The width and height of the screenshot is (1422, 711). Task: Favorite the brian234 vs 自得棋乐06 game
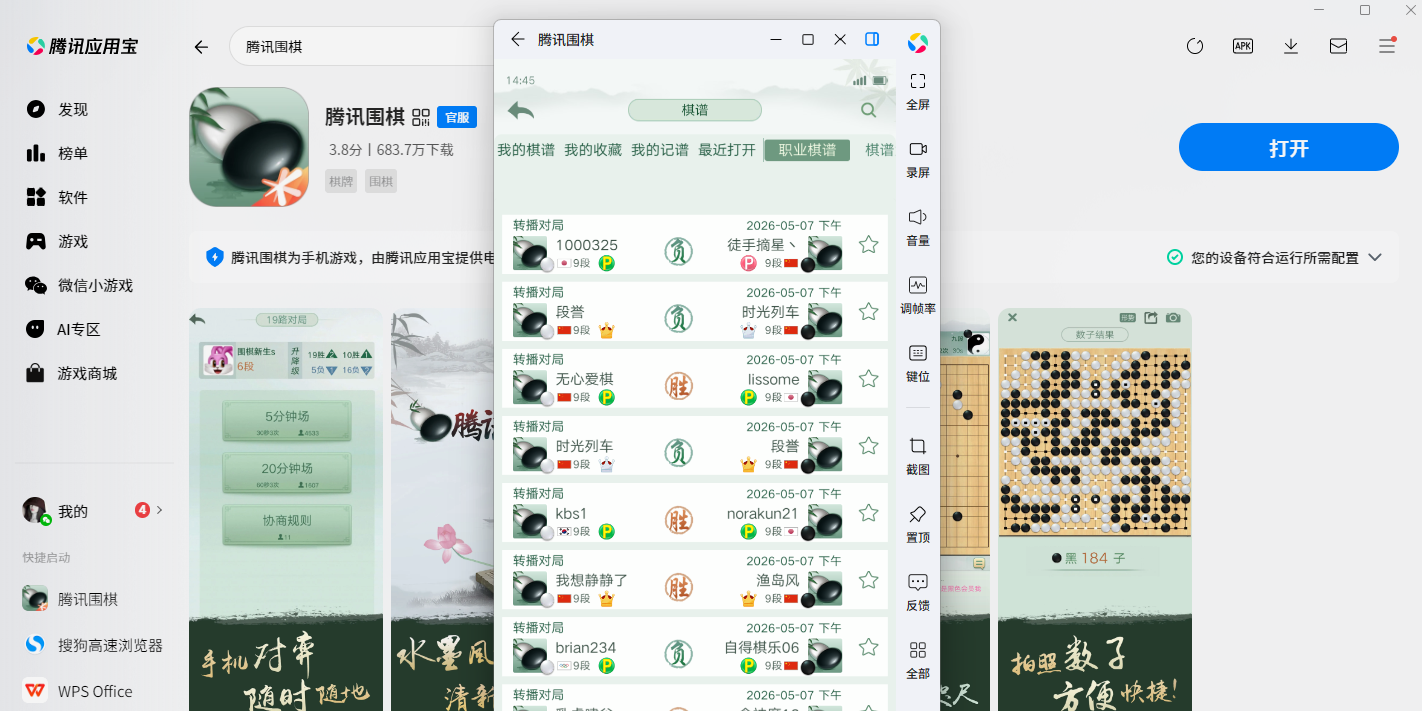[x=869, y=647]
